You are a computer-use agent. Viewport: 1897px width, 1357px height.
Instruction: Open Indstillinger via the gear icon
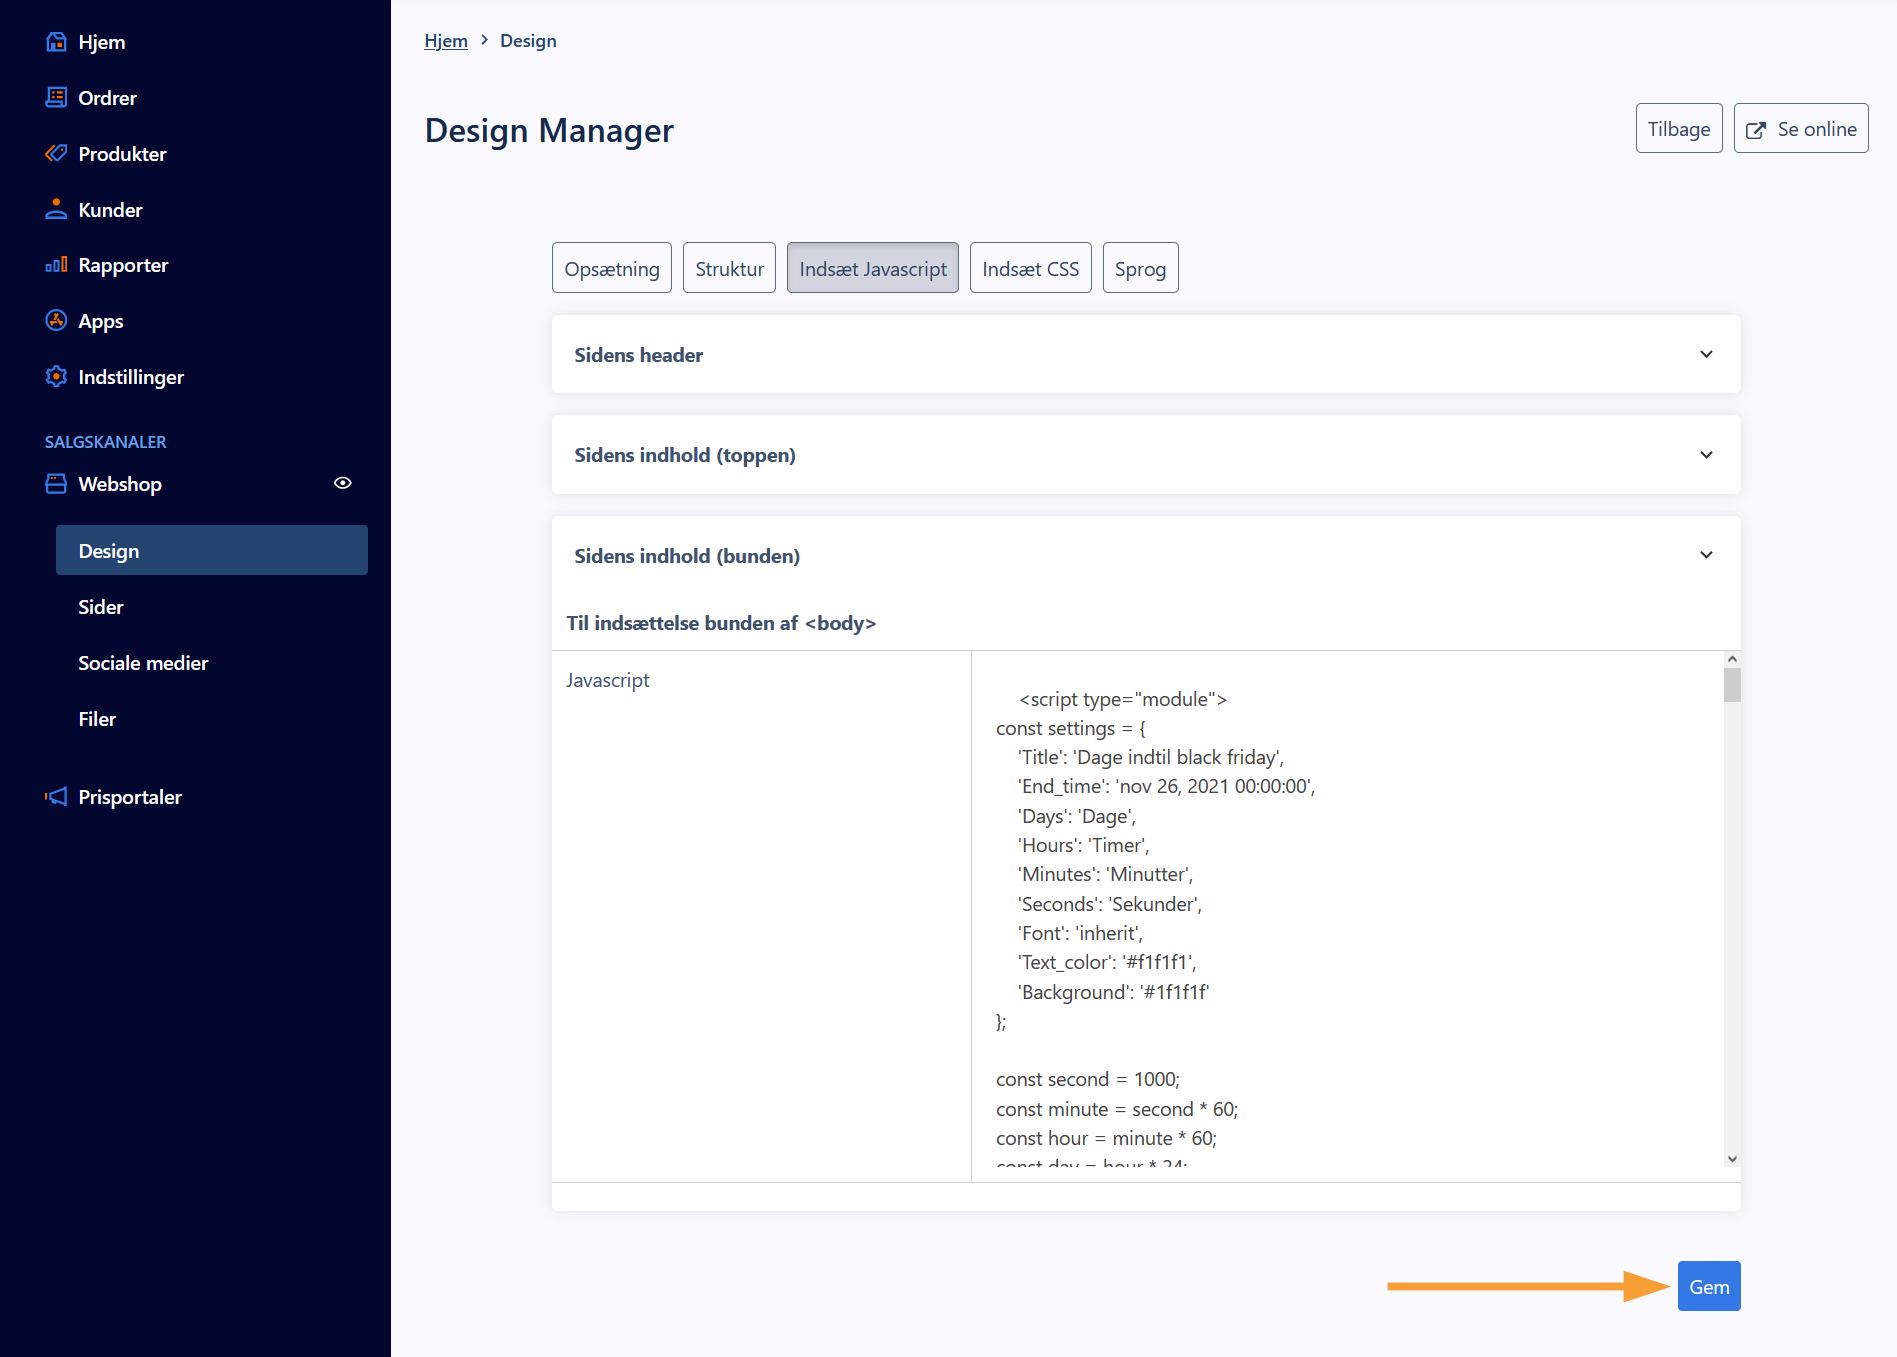pos(56,377)
